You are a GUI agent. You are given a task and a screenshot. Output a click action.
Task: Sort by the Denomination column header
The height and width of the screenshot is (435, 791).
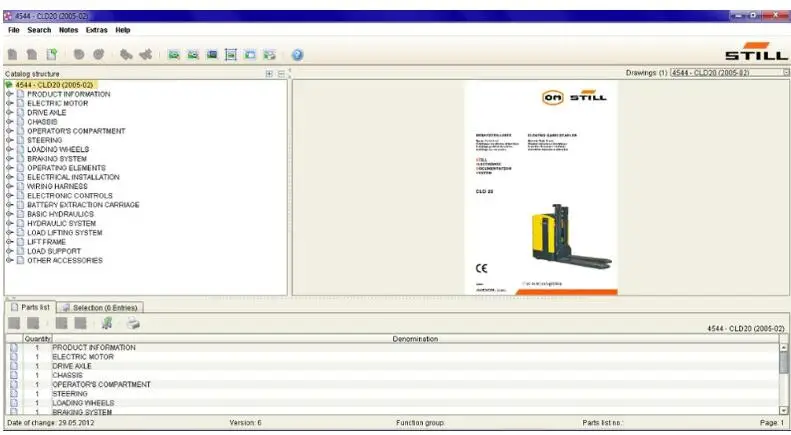(x=415, y=339)
